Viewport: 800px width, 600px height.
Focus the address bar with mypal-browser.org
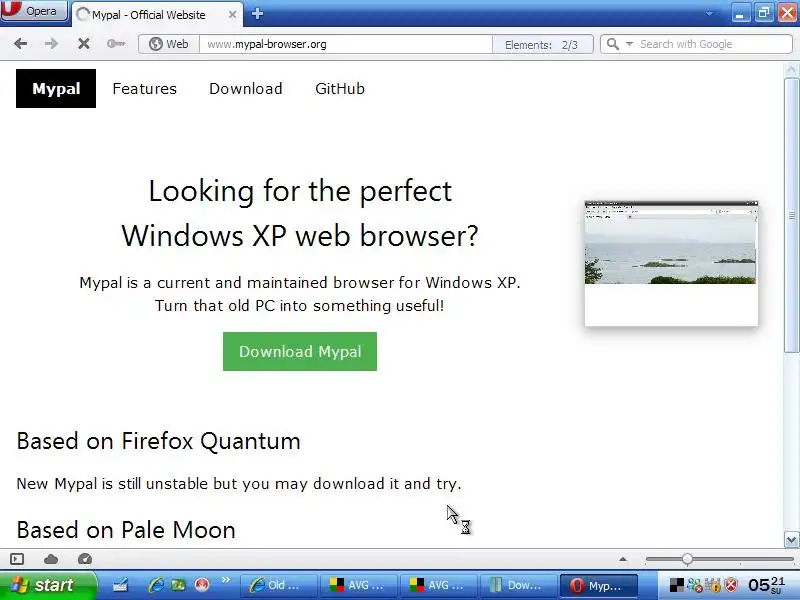(345, 44)
